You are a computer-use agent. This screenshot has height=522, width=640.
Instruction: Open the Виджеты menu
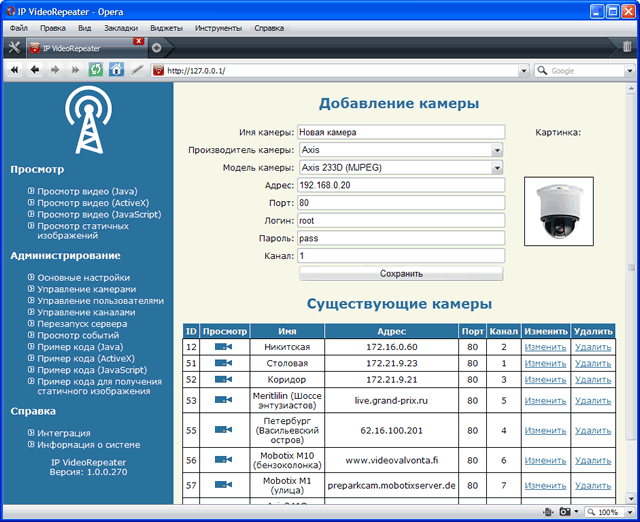[x=166, y=28]
